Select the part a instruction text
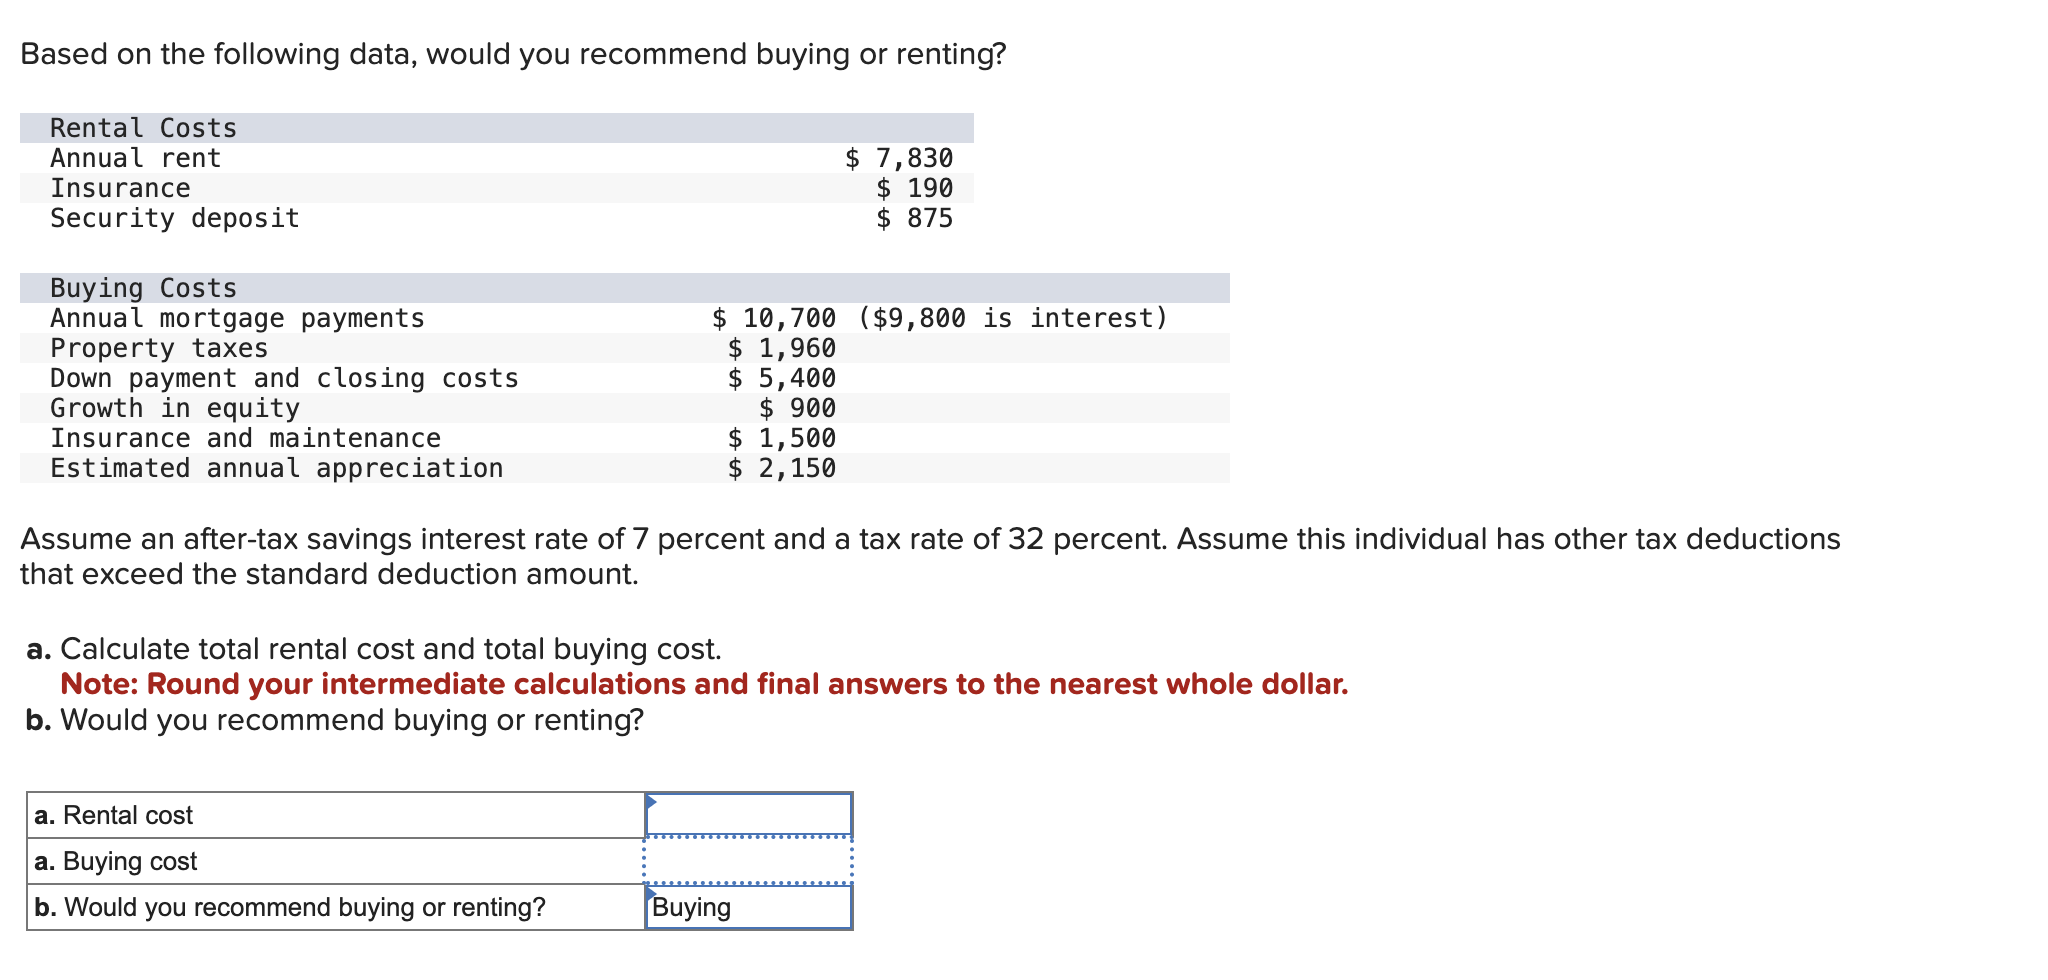This screenshot has height=980, width=2048. [x=373, y=648]
